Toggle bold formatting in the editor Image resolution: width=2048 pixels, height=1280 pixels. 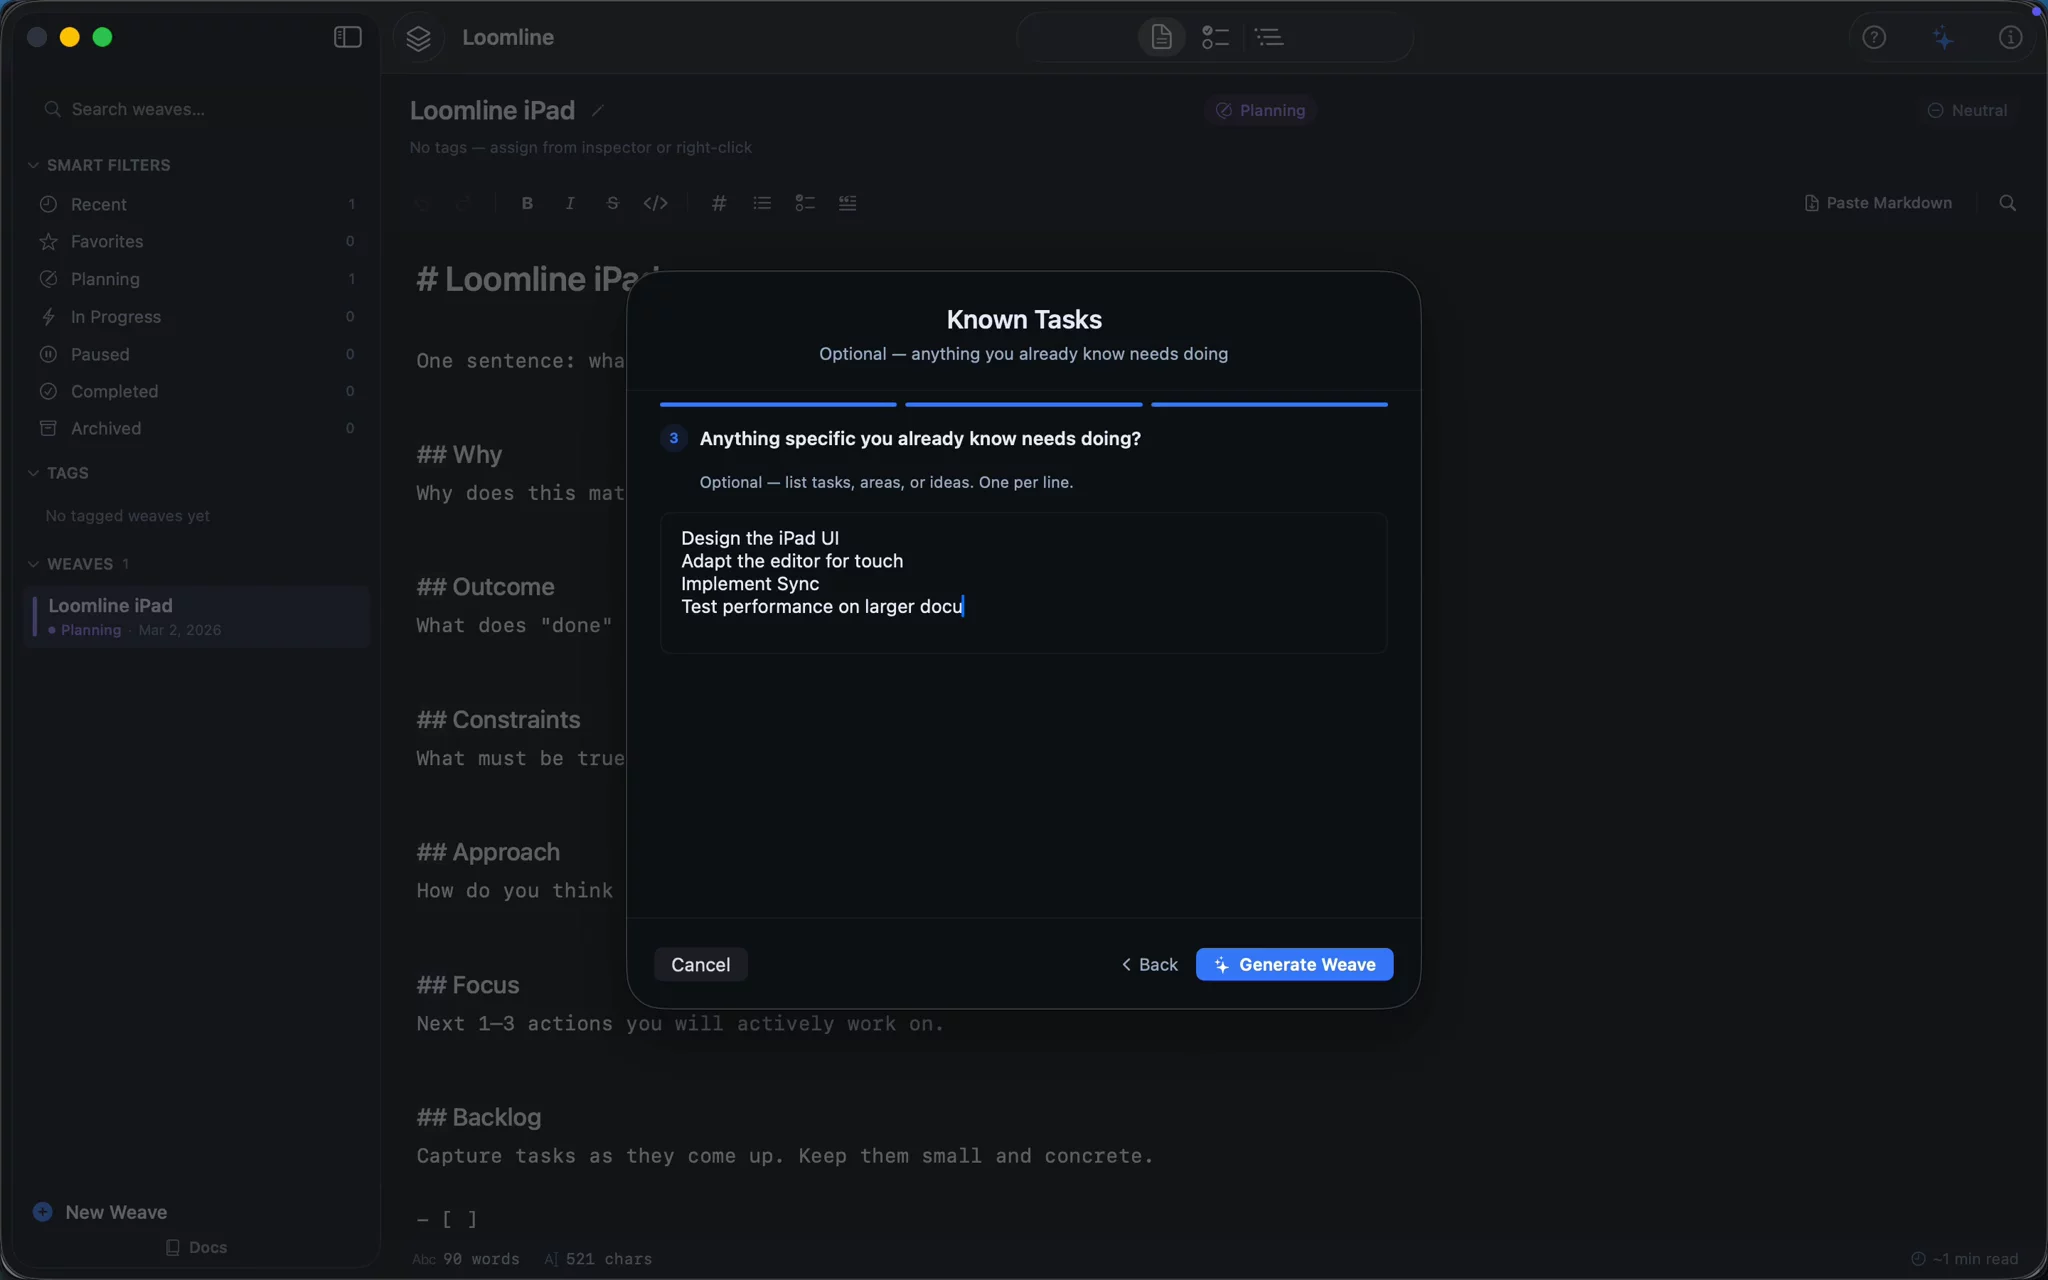pyautogui.click(x=527, y=203)
